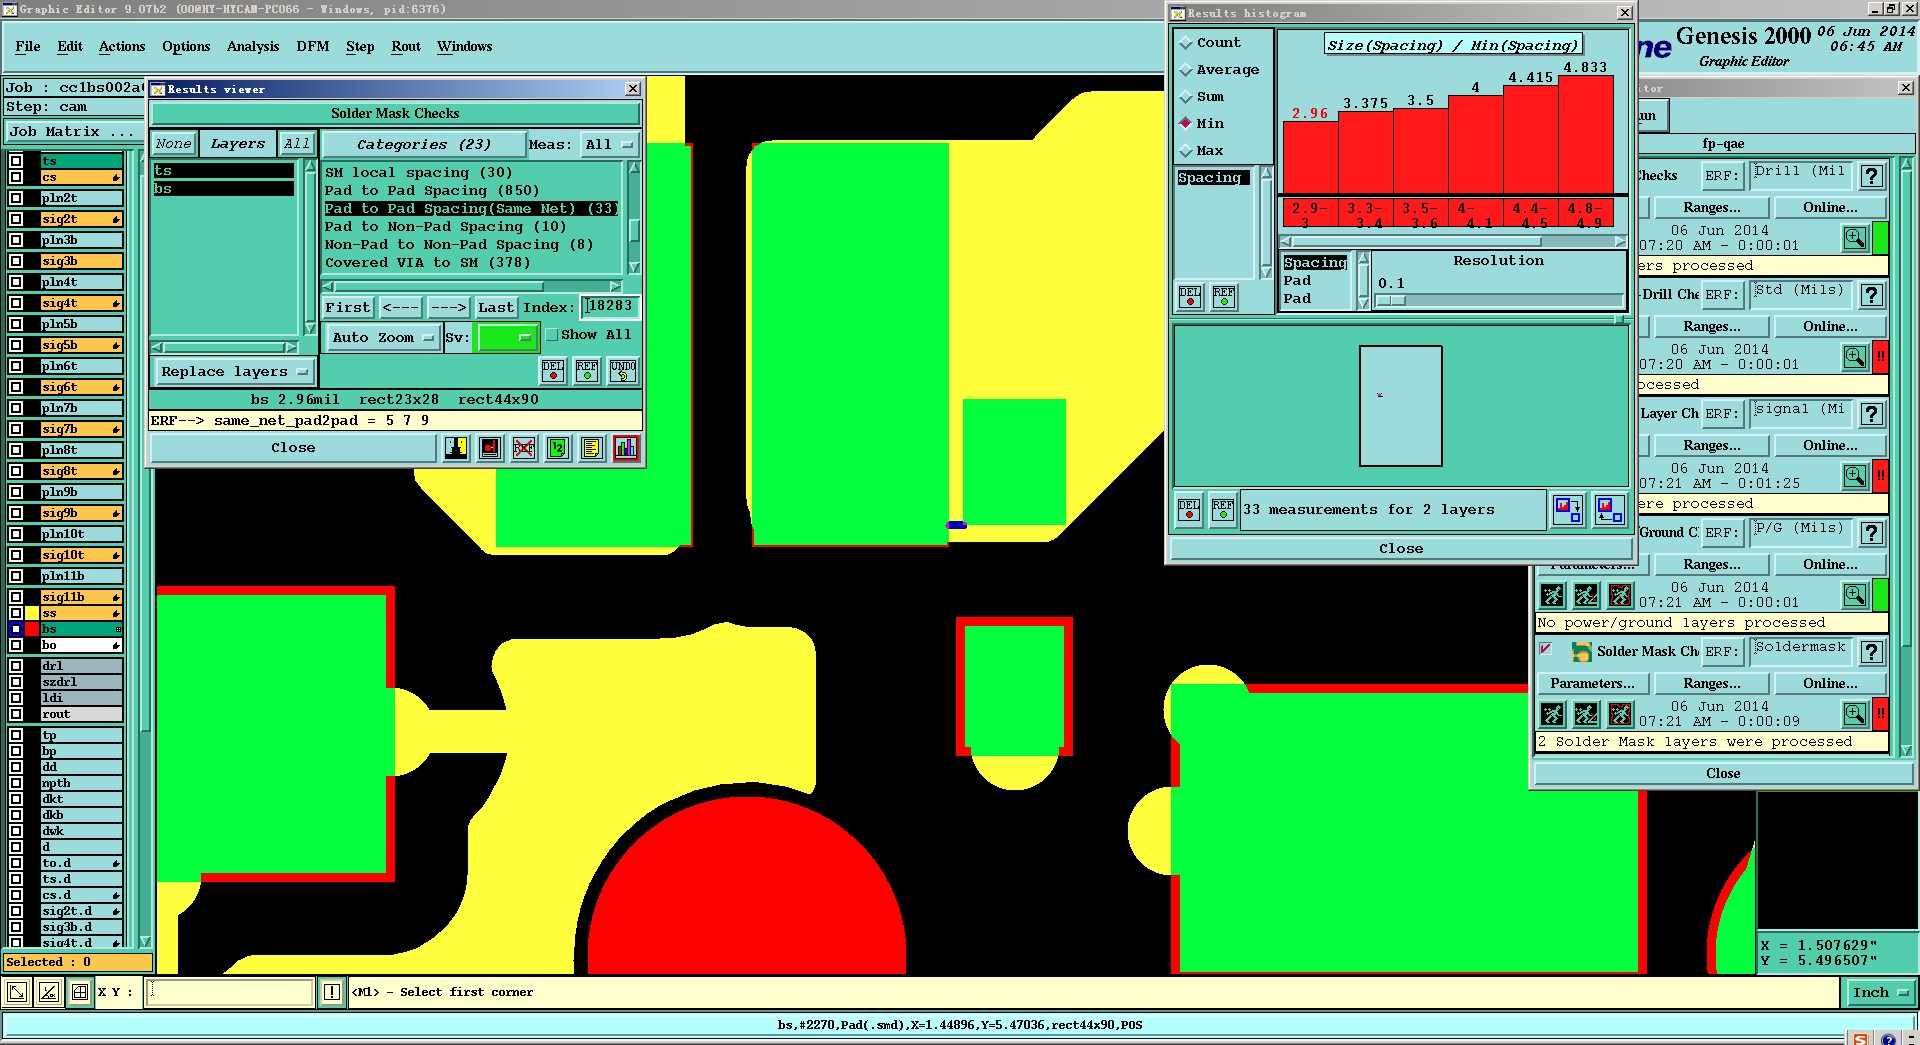Open the histogram icon in Results viewer
The image size is (1920, 1045).
[x=626, y=448]
